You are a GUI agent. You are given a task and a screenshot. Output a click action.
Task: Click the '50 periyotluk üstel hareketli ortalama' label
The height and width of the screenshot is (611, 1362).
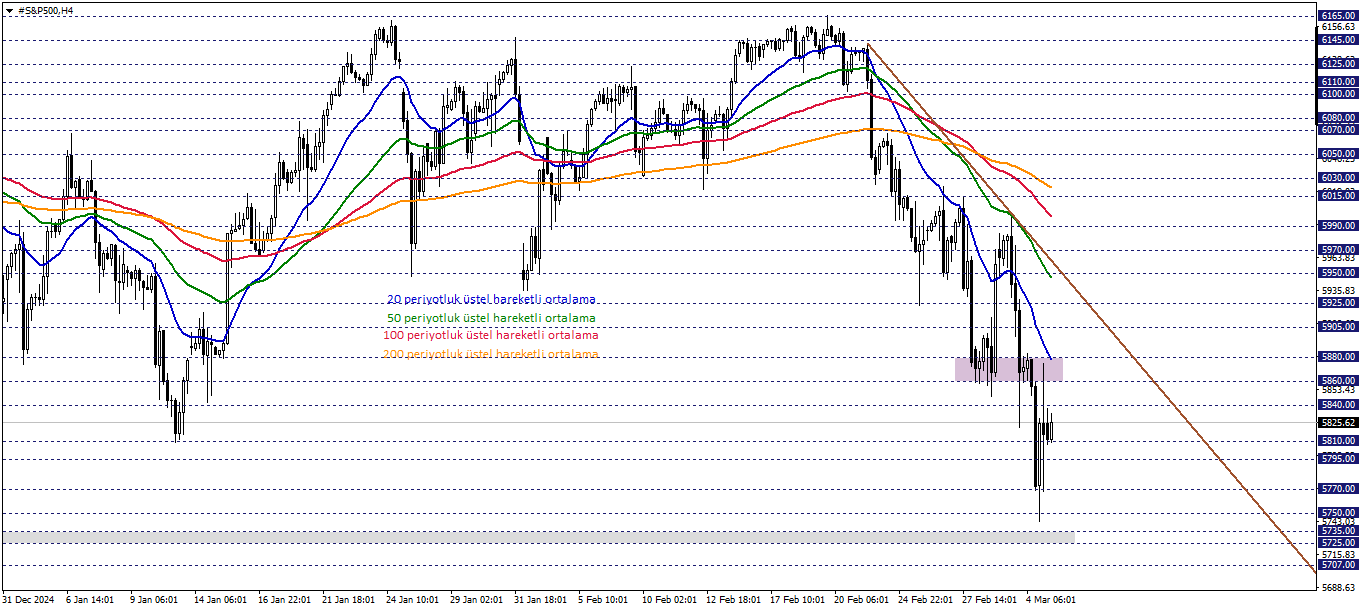[491, 318]
